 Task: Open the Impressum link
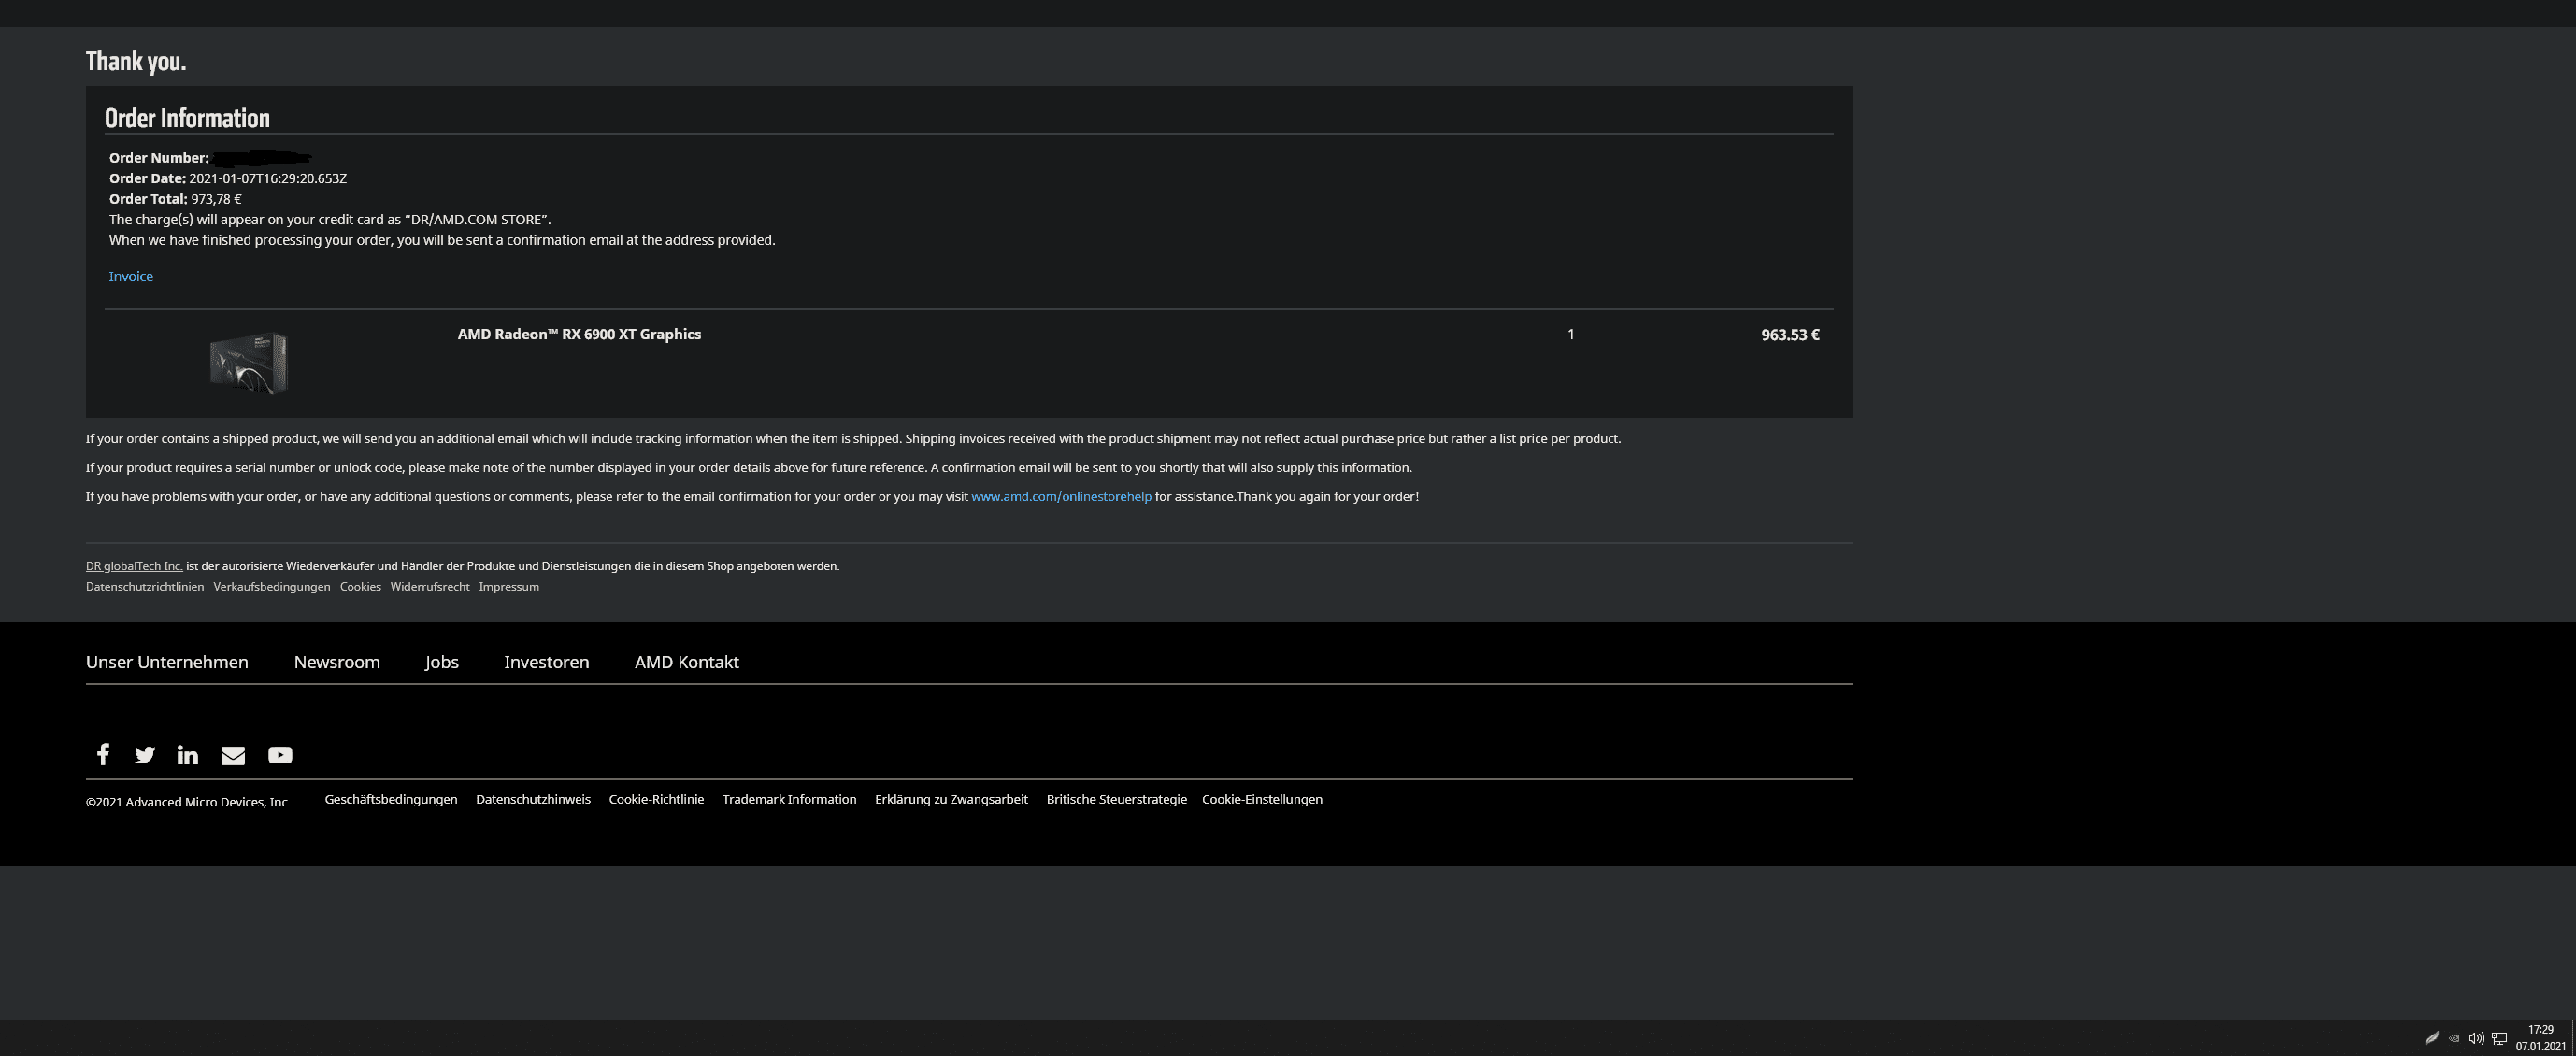(509, 587)
